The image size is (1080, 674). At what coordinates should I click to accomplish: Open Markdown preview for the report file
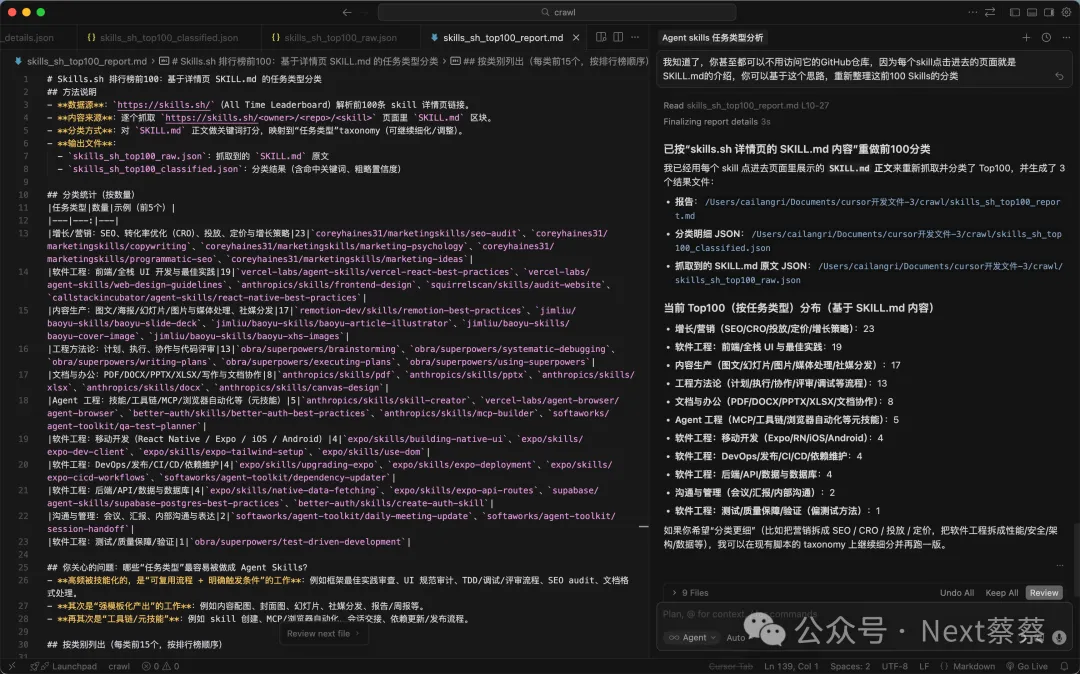pos(602,37)
